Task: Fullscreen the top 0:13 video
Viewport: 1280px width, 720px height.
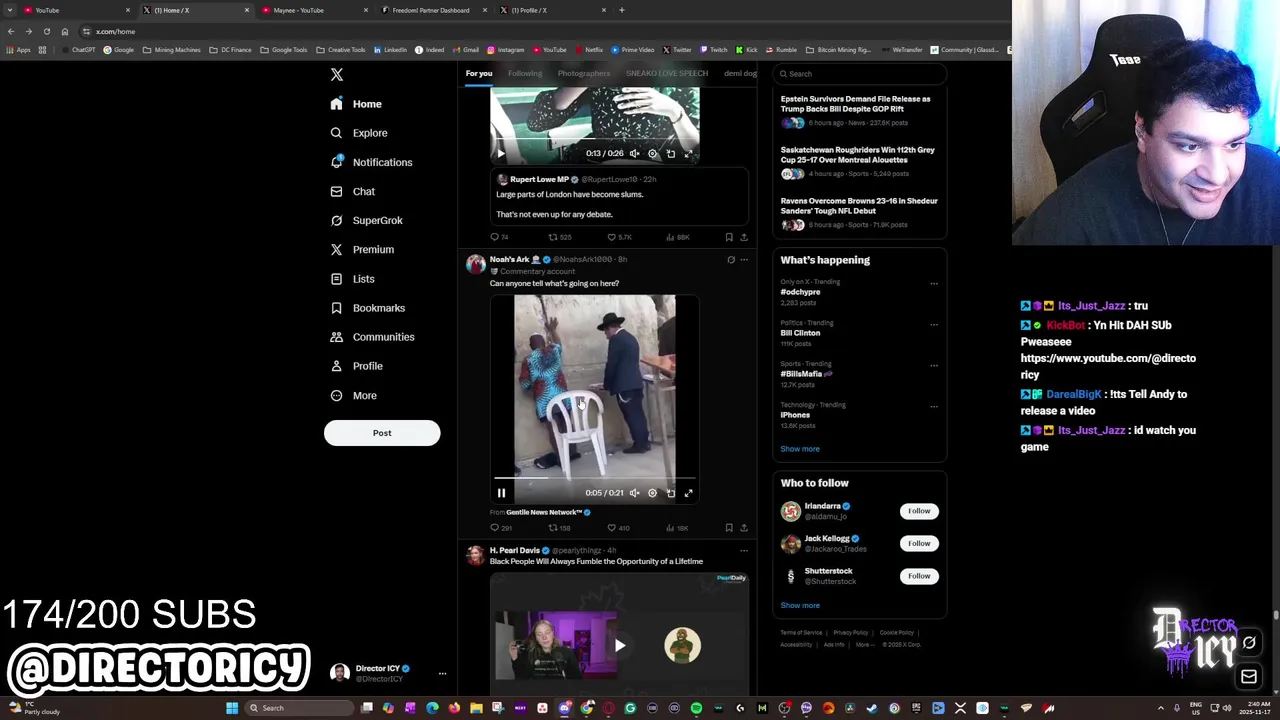Action: tap(688, 154)
